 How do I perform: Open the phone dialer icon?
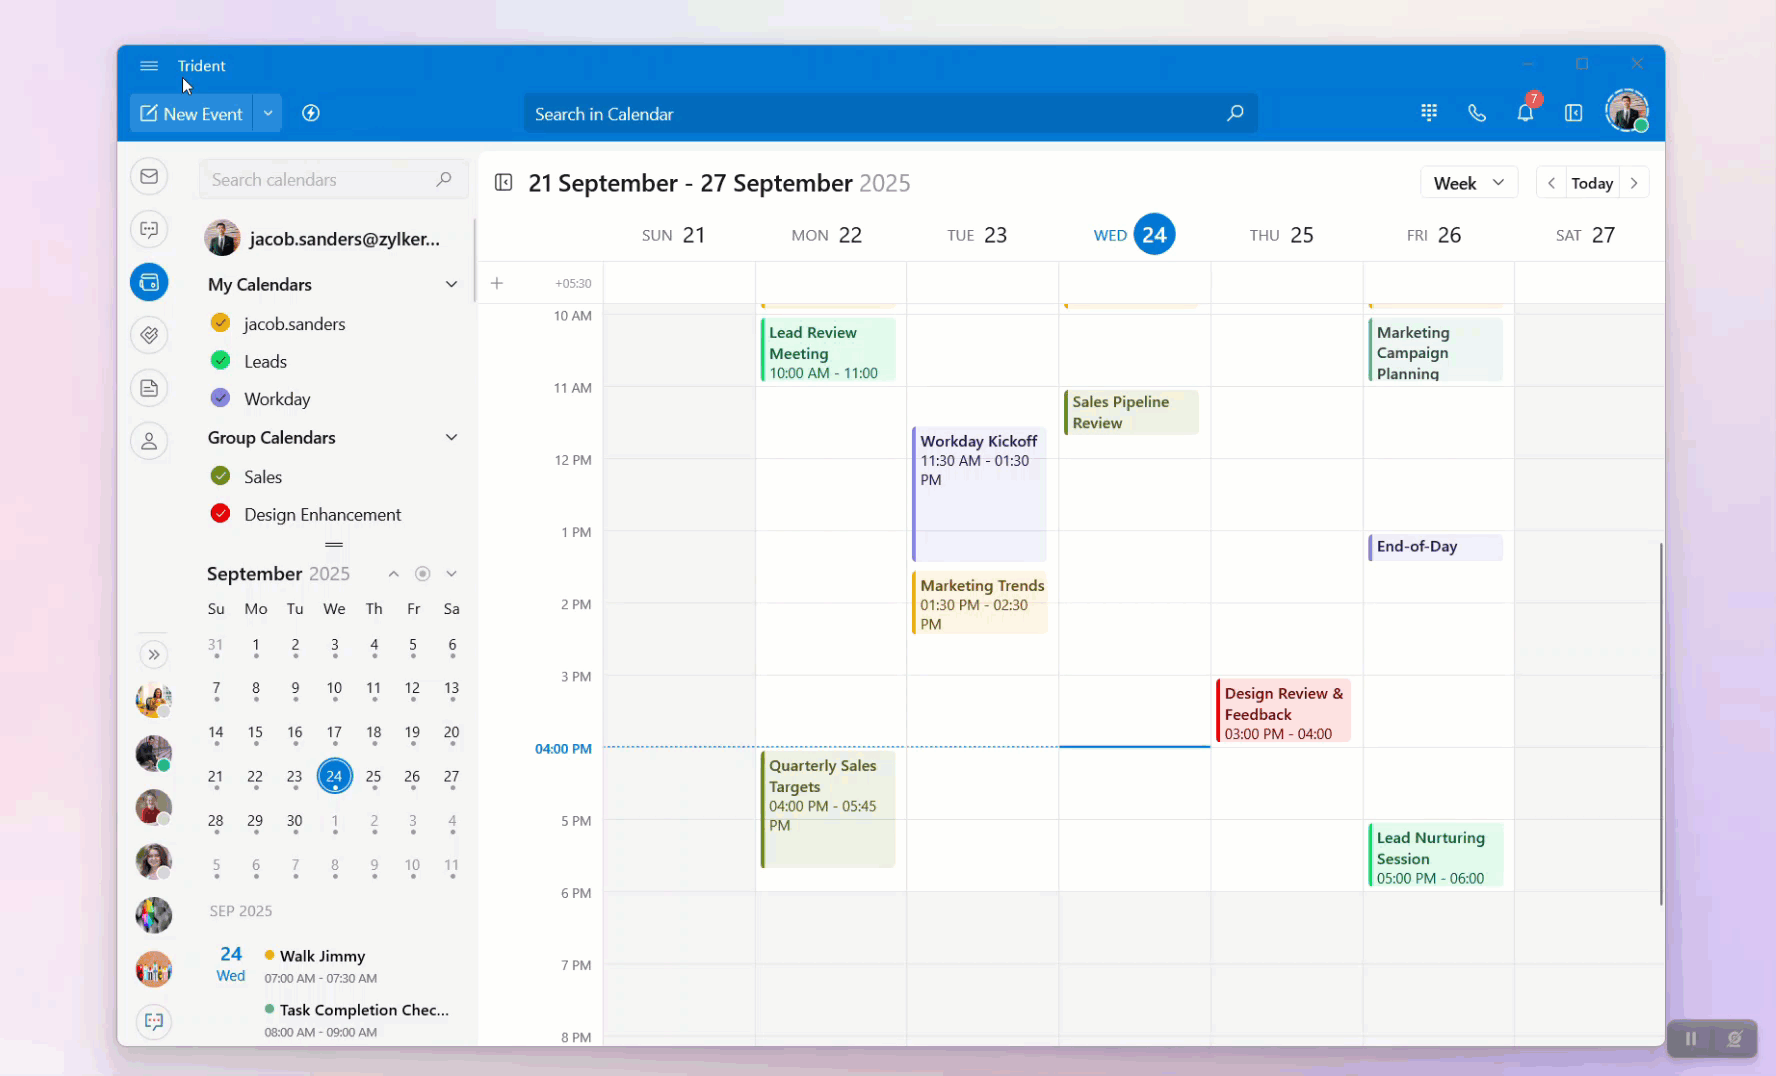point(1477,113)
